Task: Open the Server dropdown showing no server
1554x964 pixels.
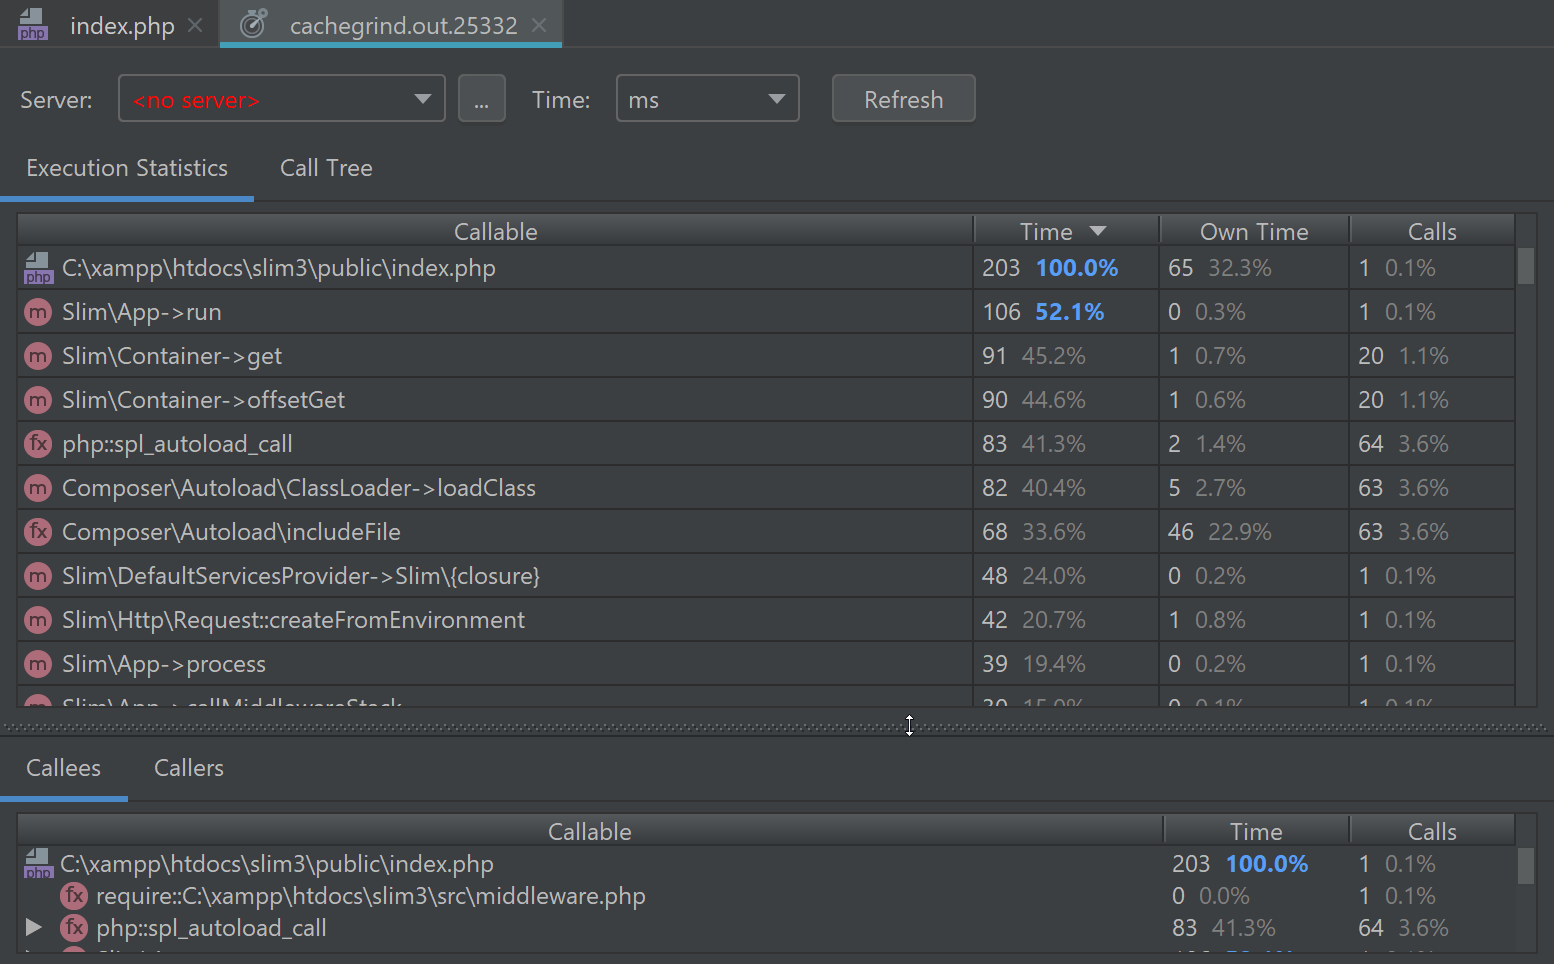Action: 282,99
